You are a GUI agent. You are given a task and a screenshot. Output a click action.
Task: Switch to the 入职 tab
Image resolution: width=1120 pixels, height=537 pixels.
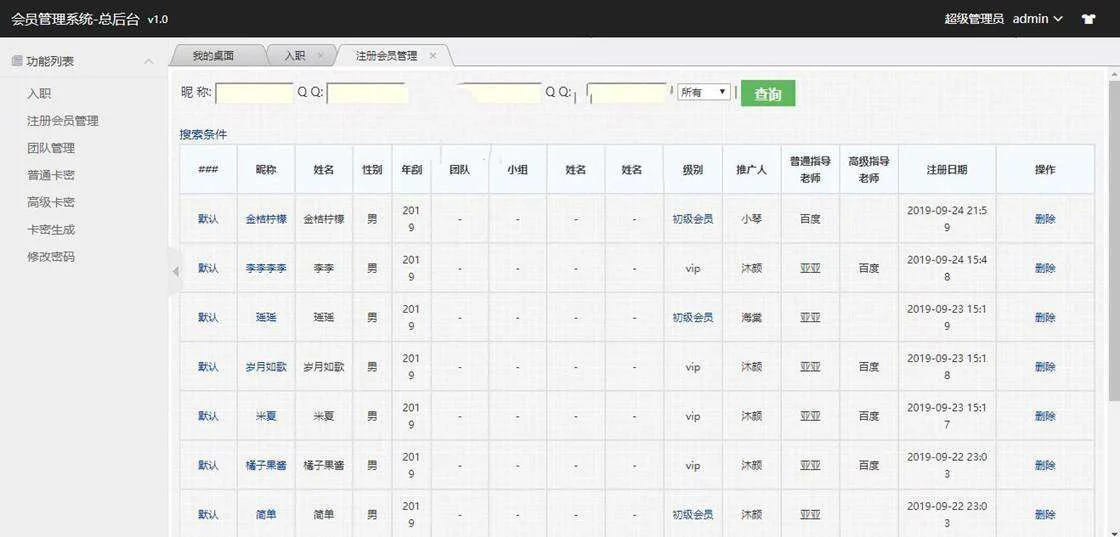tap(294, 56)
